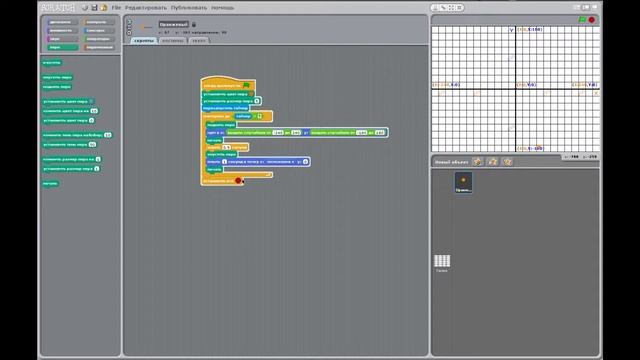Click the green-flag hat block at the script top
The height and width of the screenshot is (360, 640).
click(228, 84)
